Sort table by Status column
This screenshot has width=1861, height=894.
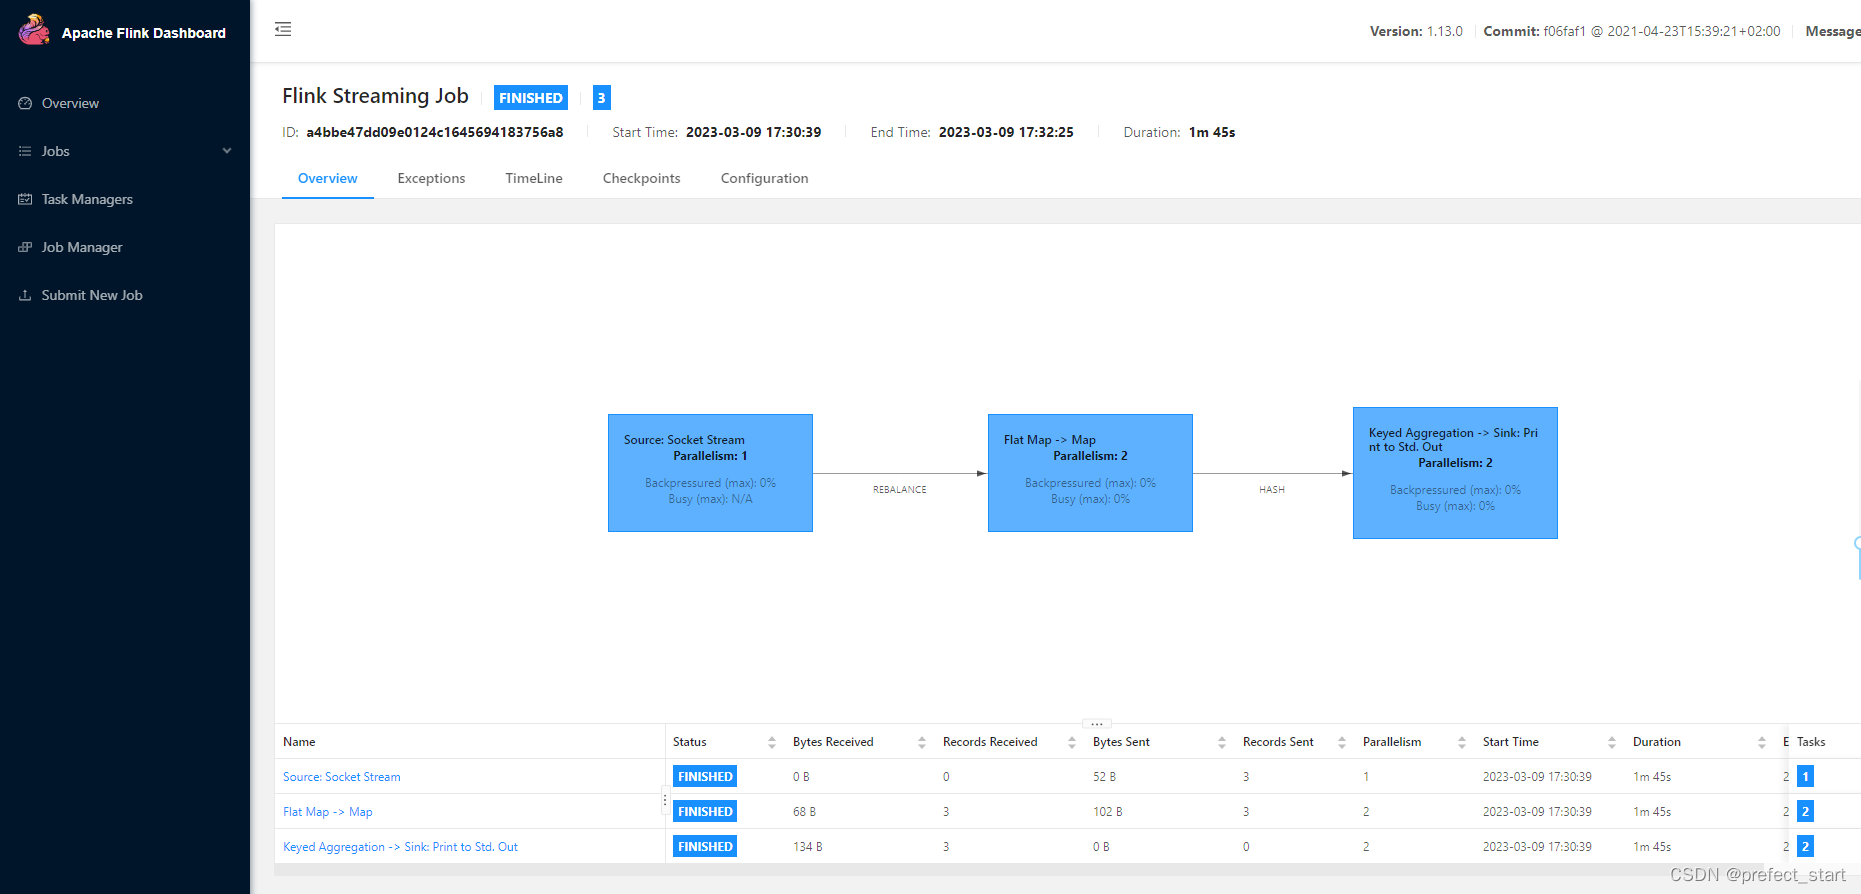(x=772, y=742)
